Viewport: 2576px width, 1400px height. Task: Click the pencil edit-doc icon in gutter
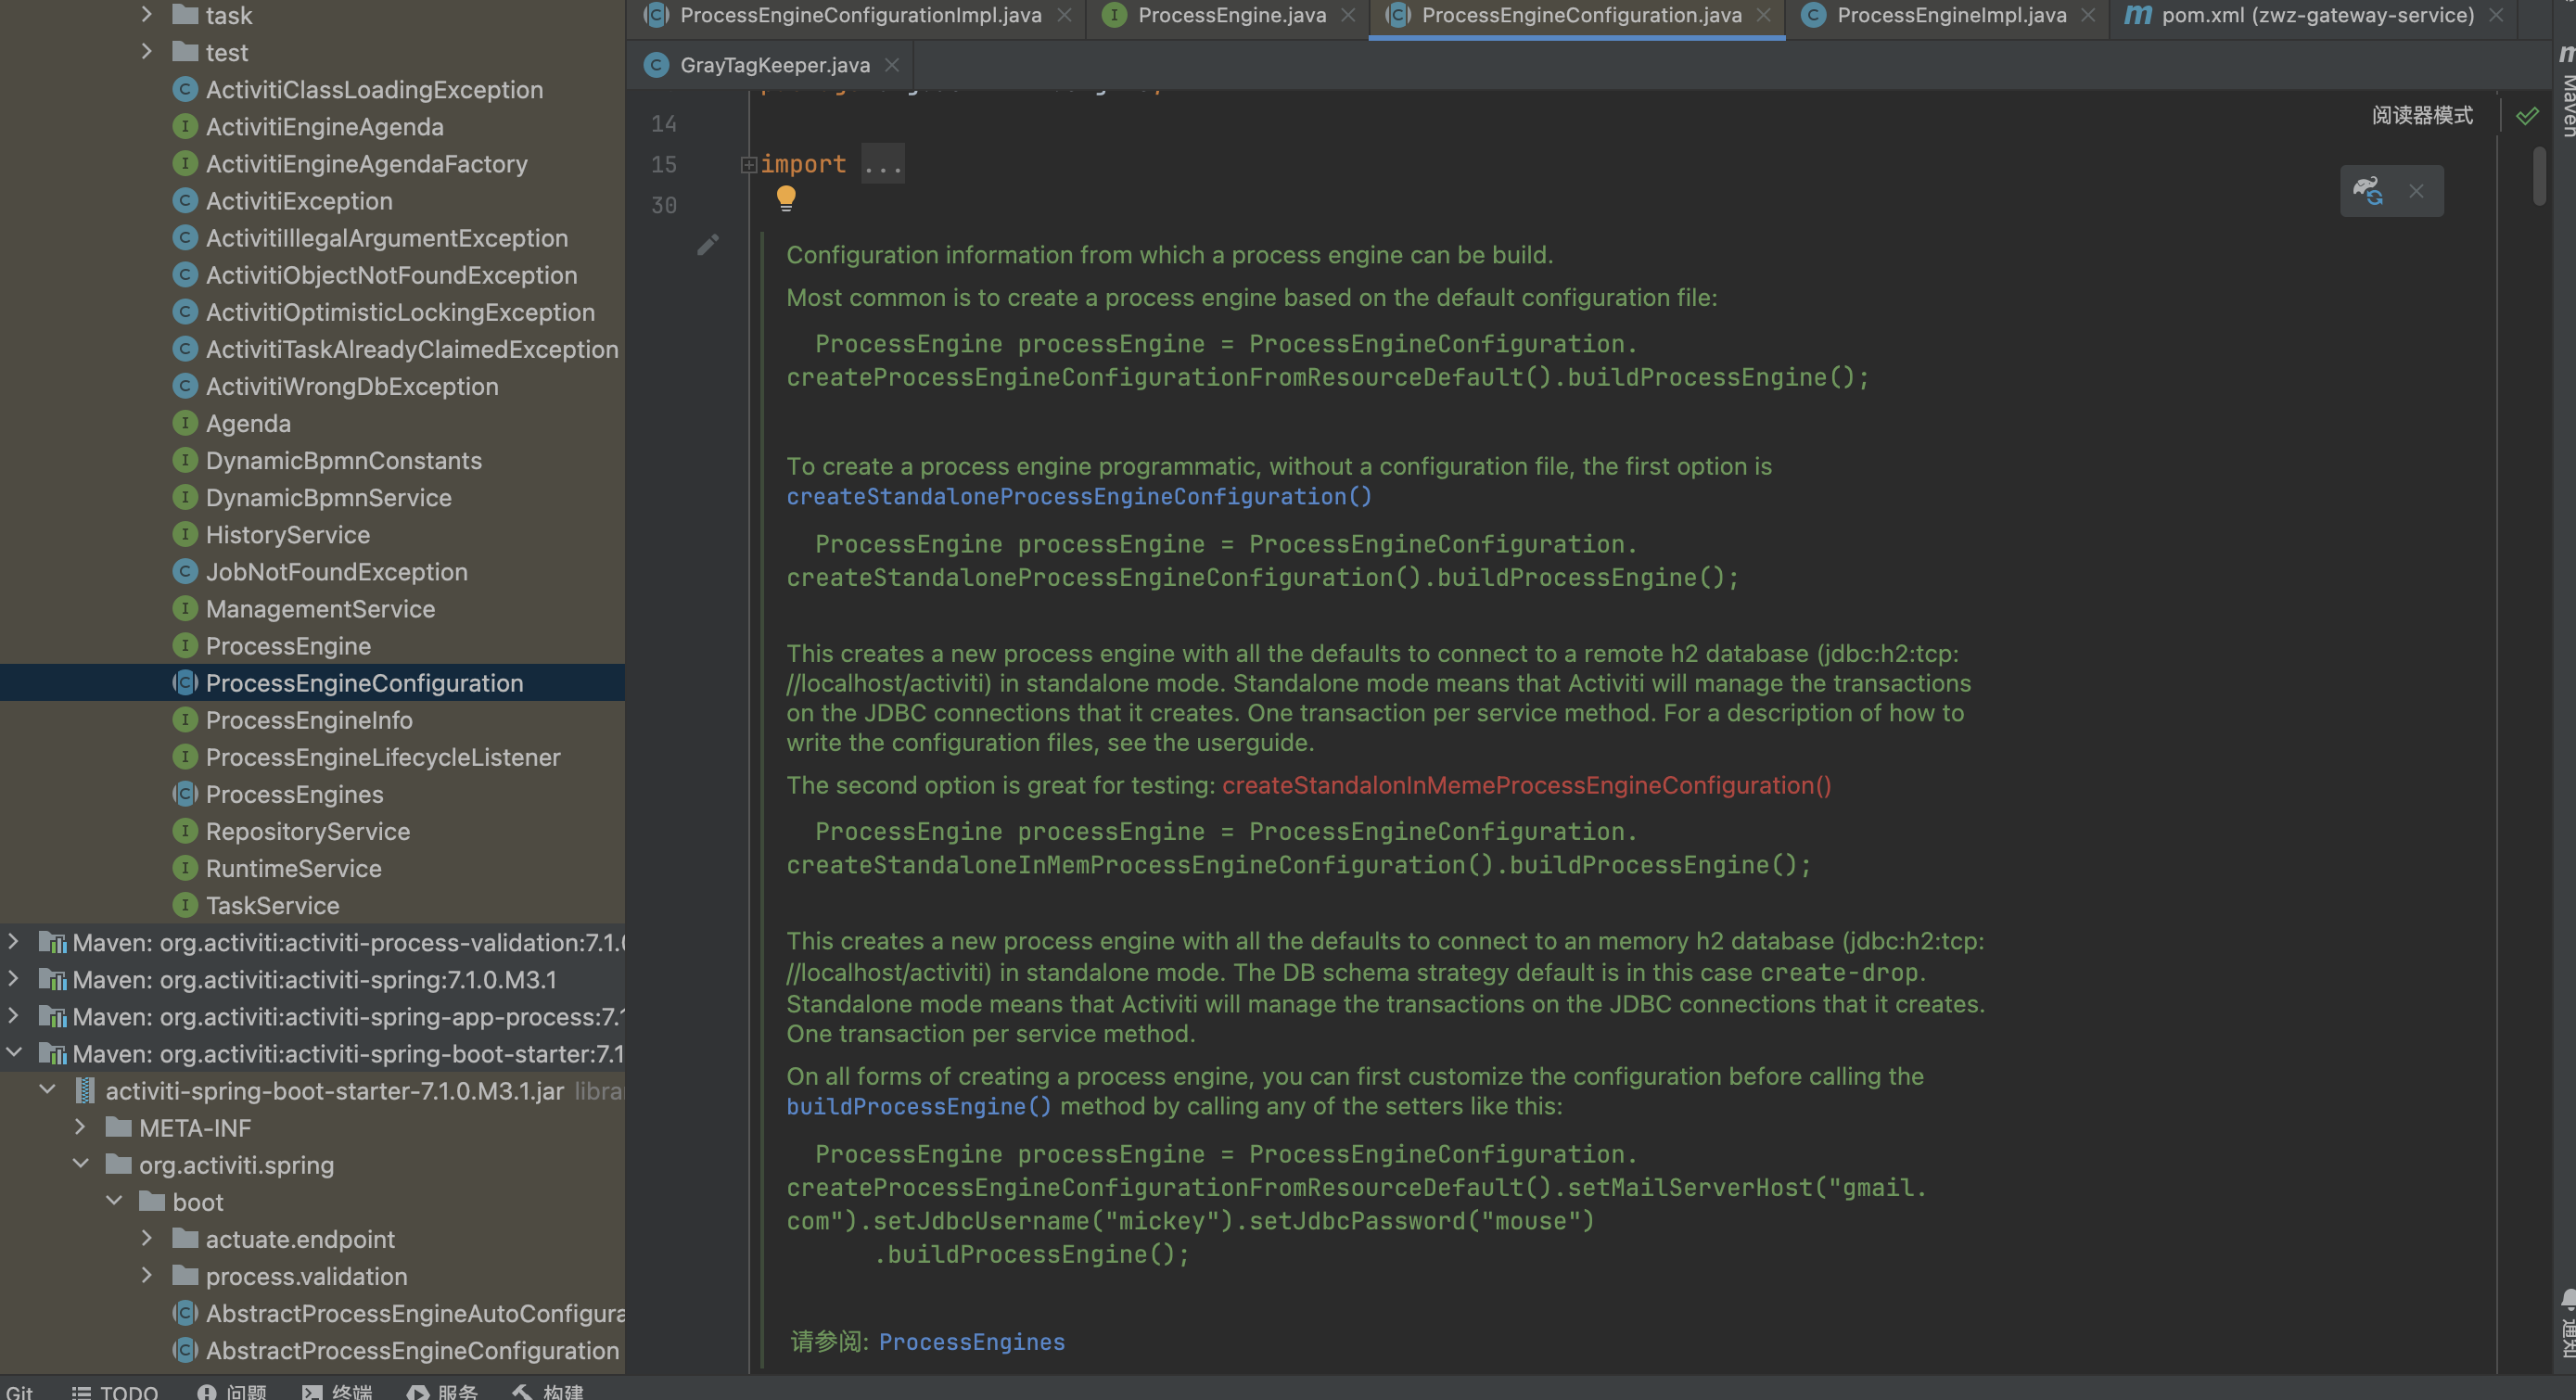708,245
